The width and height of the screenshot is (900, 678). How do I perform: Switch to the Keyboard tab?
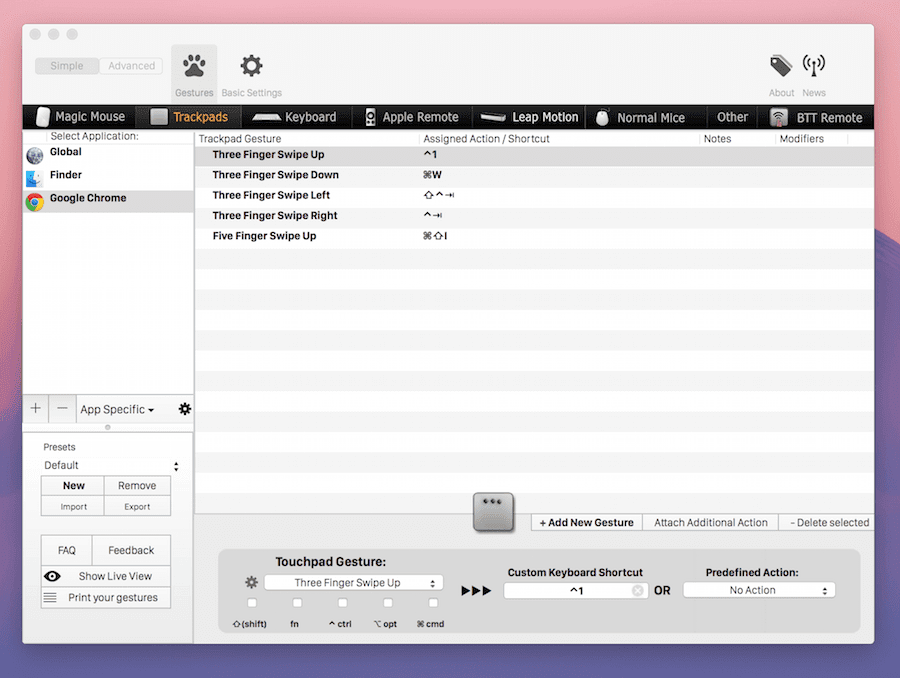(295, 117)
